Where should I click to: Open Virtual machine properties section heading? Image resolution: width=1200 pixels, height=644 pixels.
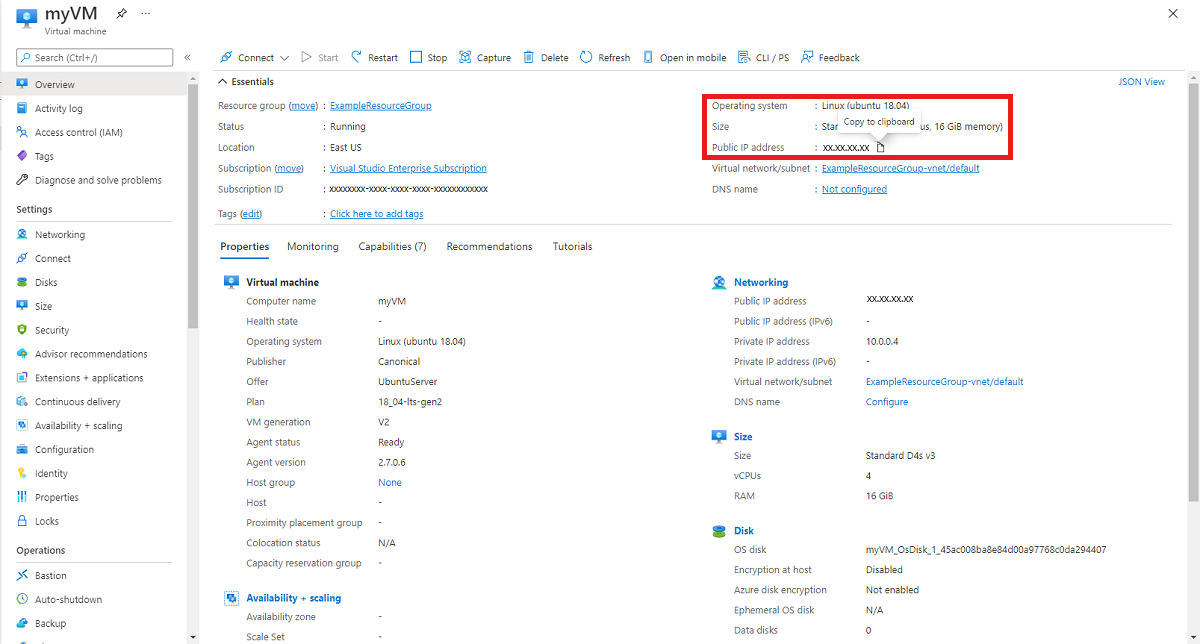283,283
